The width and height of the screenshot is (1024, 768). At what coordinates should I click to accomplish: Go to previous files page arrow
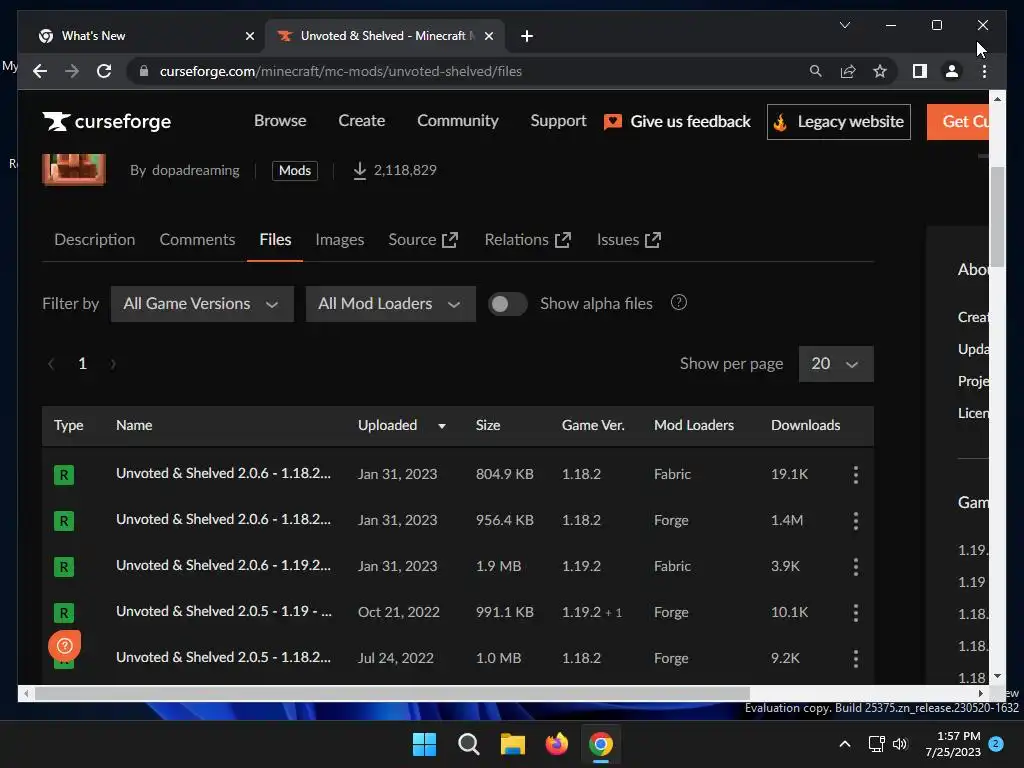(51, 364)
